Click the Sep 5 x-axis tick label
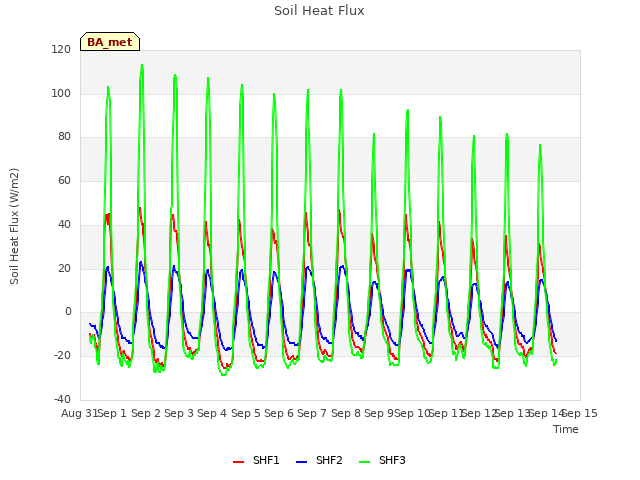This screenshot has width=640, height=480. click(x=246, y=413)
